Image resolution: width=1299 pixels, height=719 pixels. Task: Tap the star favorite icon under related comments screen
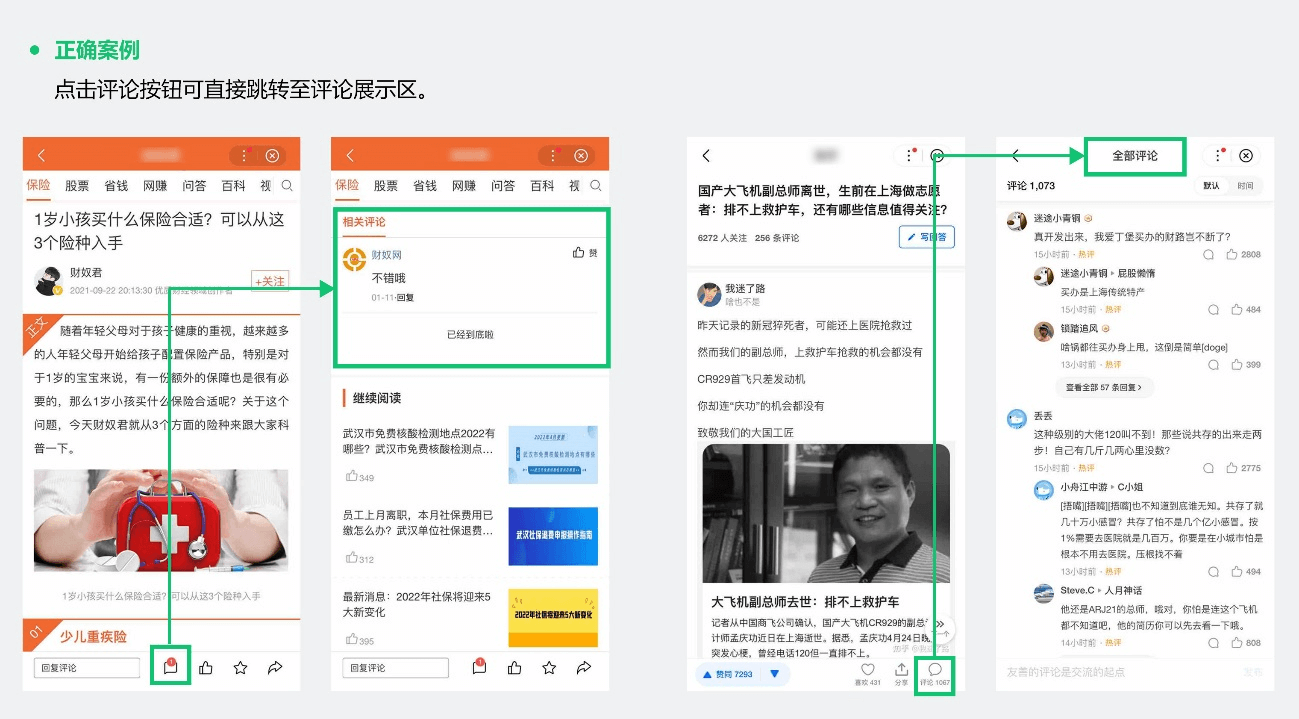pos(549,667)
